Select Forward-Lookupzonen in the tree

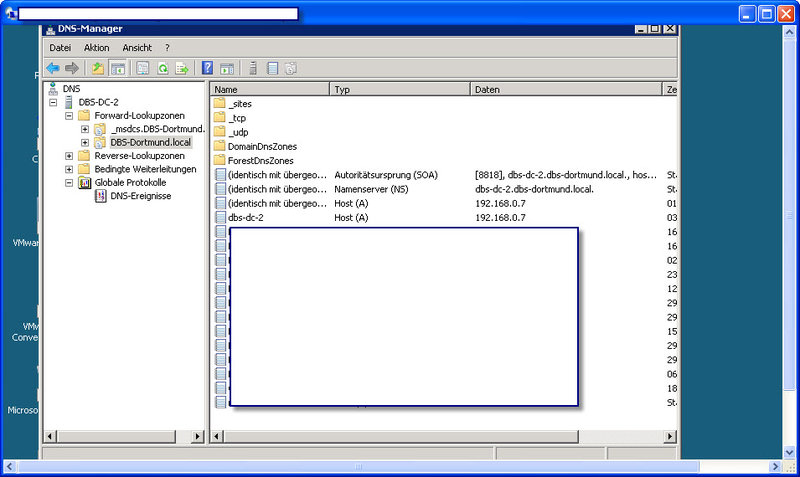(139, 116)
